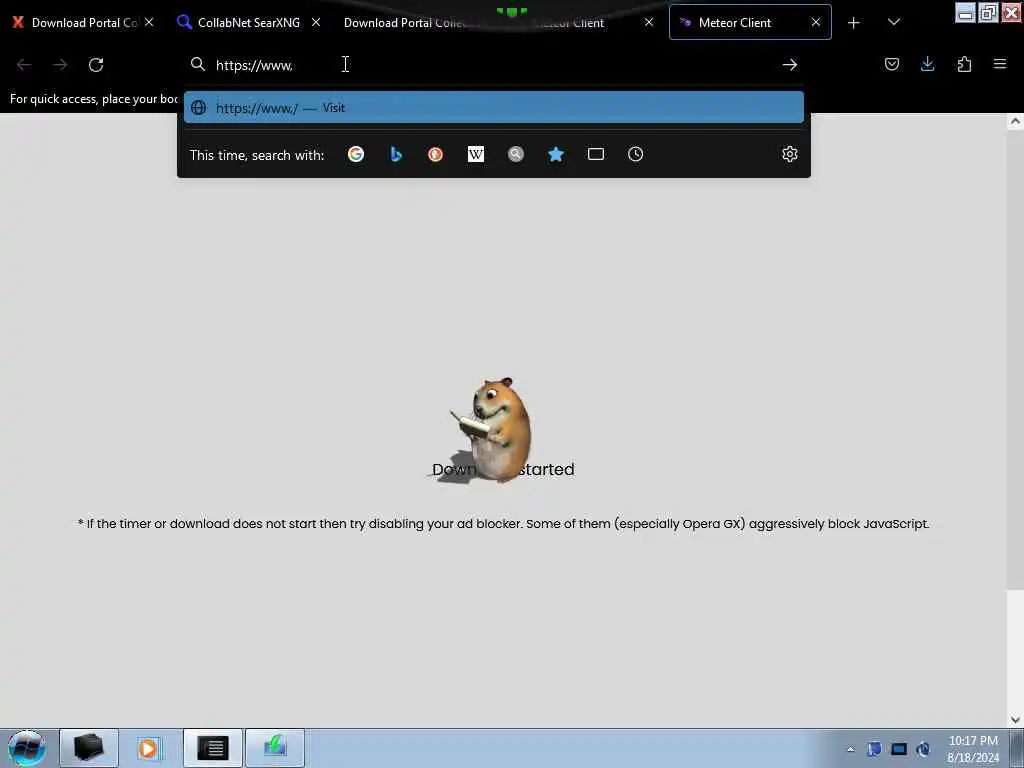Click the taskbar clock showing 10:17 PM
The height and width of the screenshot is (768, 1024).
pos(973,749)
